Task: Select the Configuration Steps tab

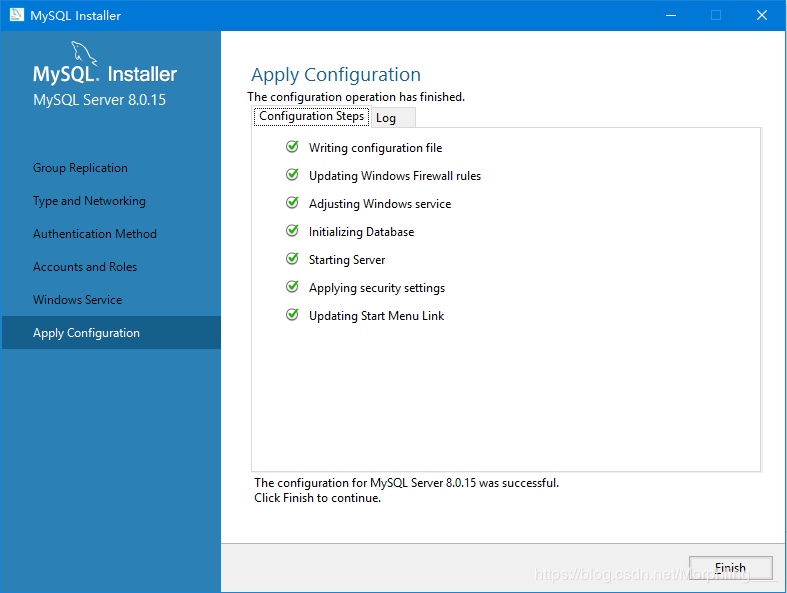Action: click(x=311, y=117)
